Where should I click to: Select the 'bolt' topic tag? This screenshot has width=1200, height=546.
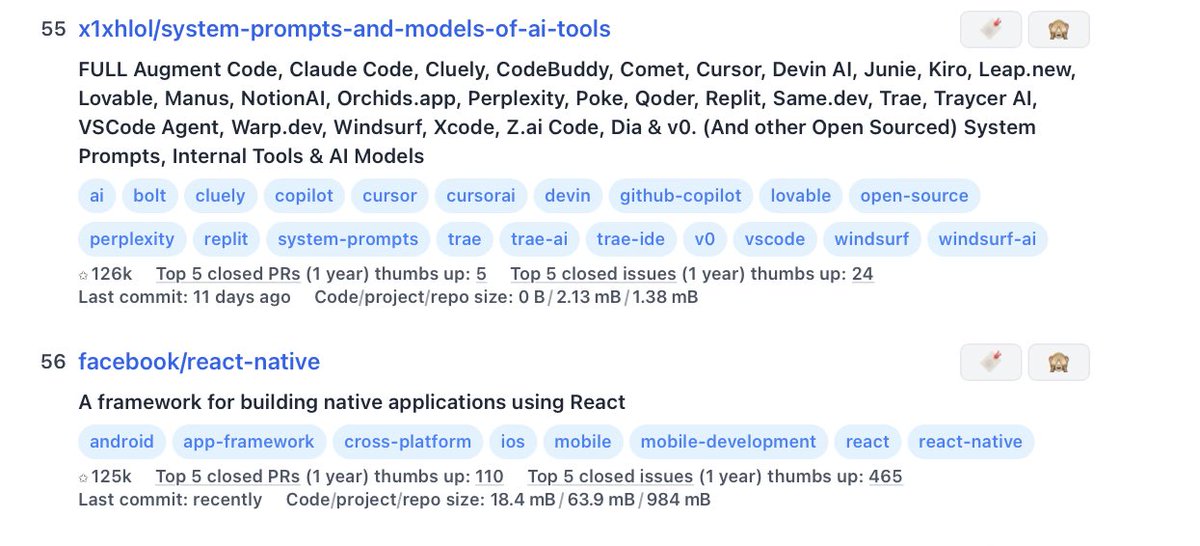pos(150,196)
